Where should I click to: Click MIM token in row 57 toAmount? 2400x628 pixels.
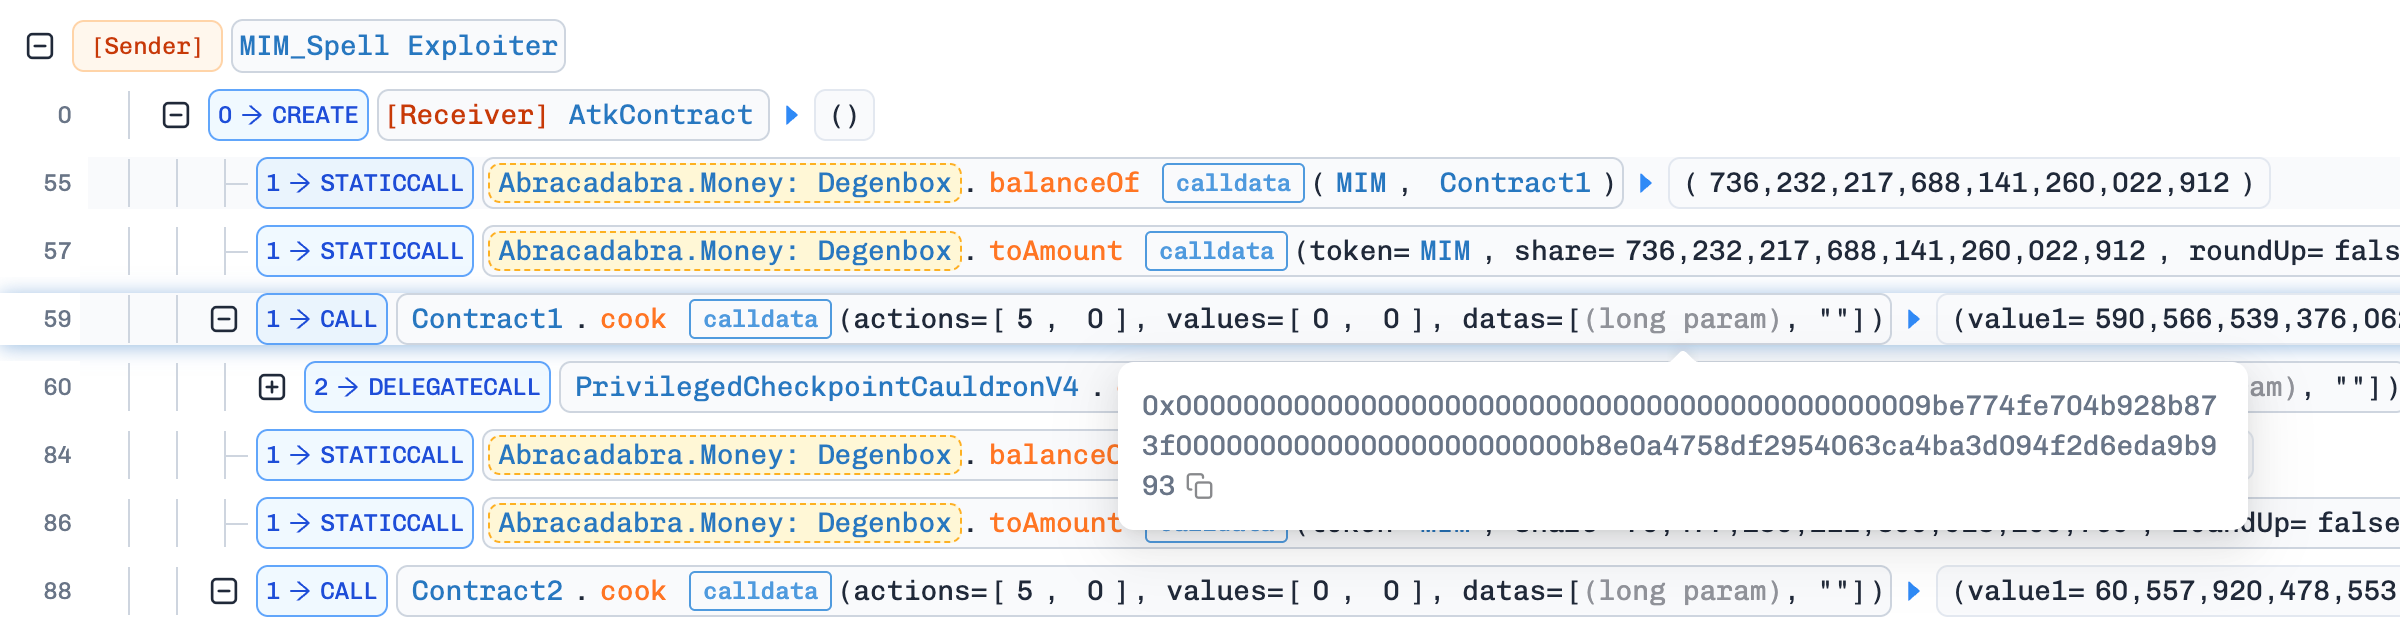click(1445, 251)
